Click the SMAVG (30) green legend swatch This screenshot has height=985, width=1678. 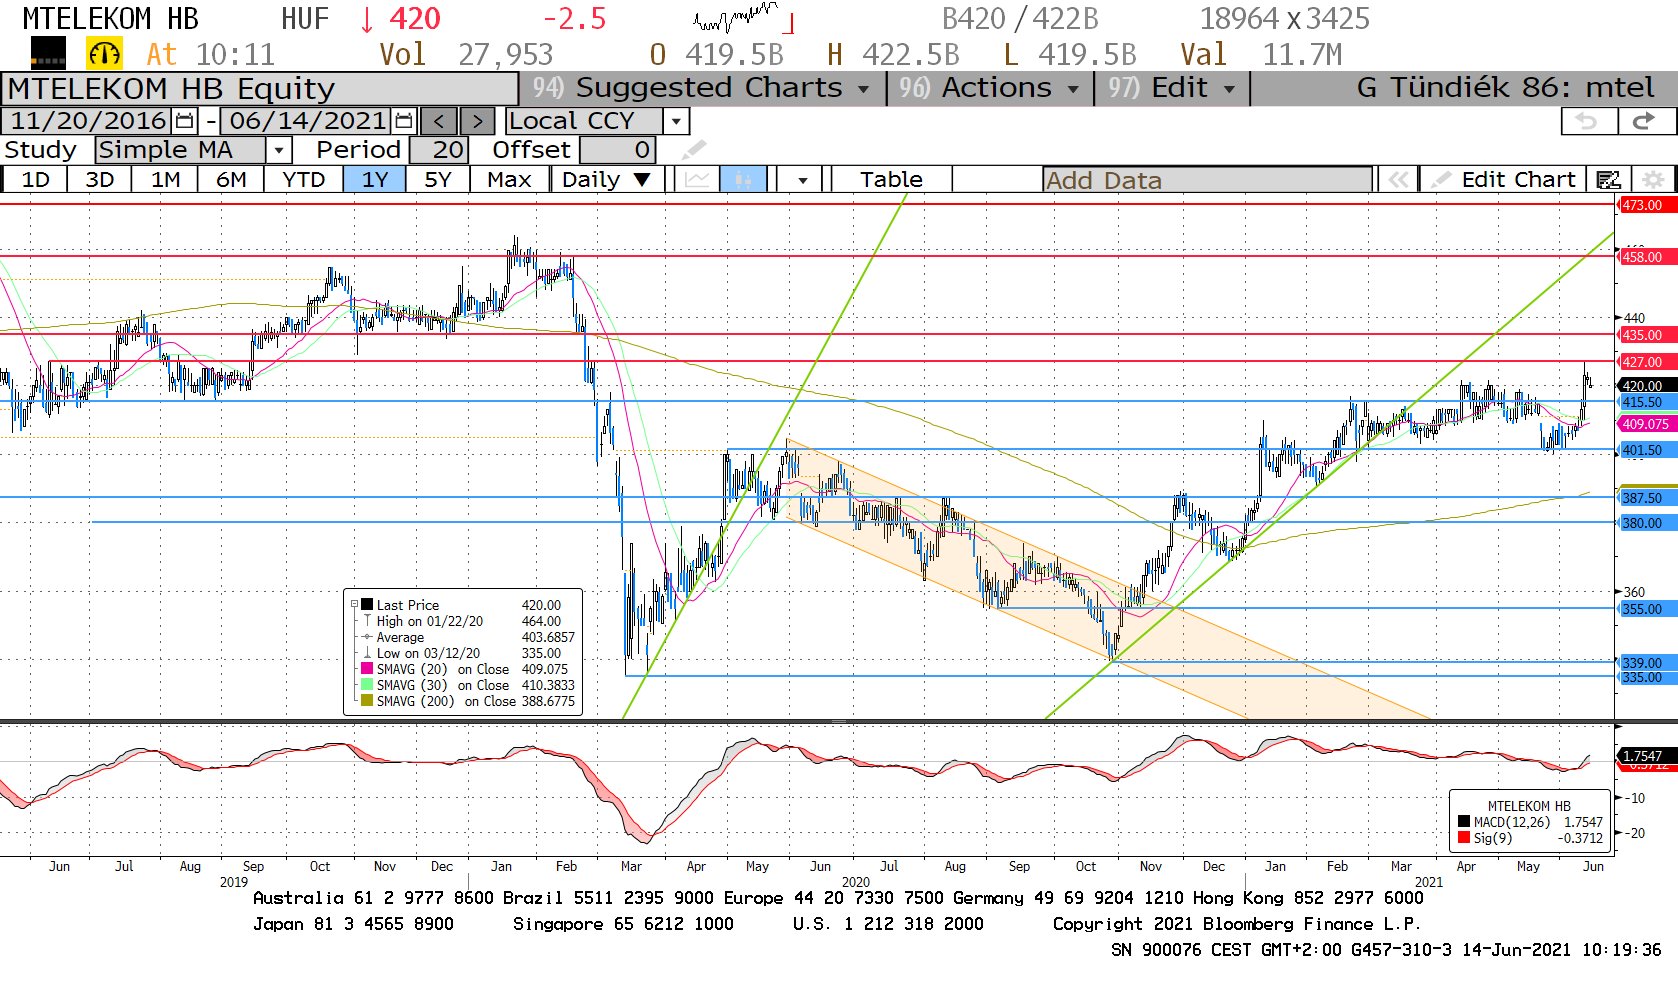pos(367,685)
